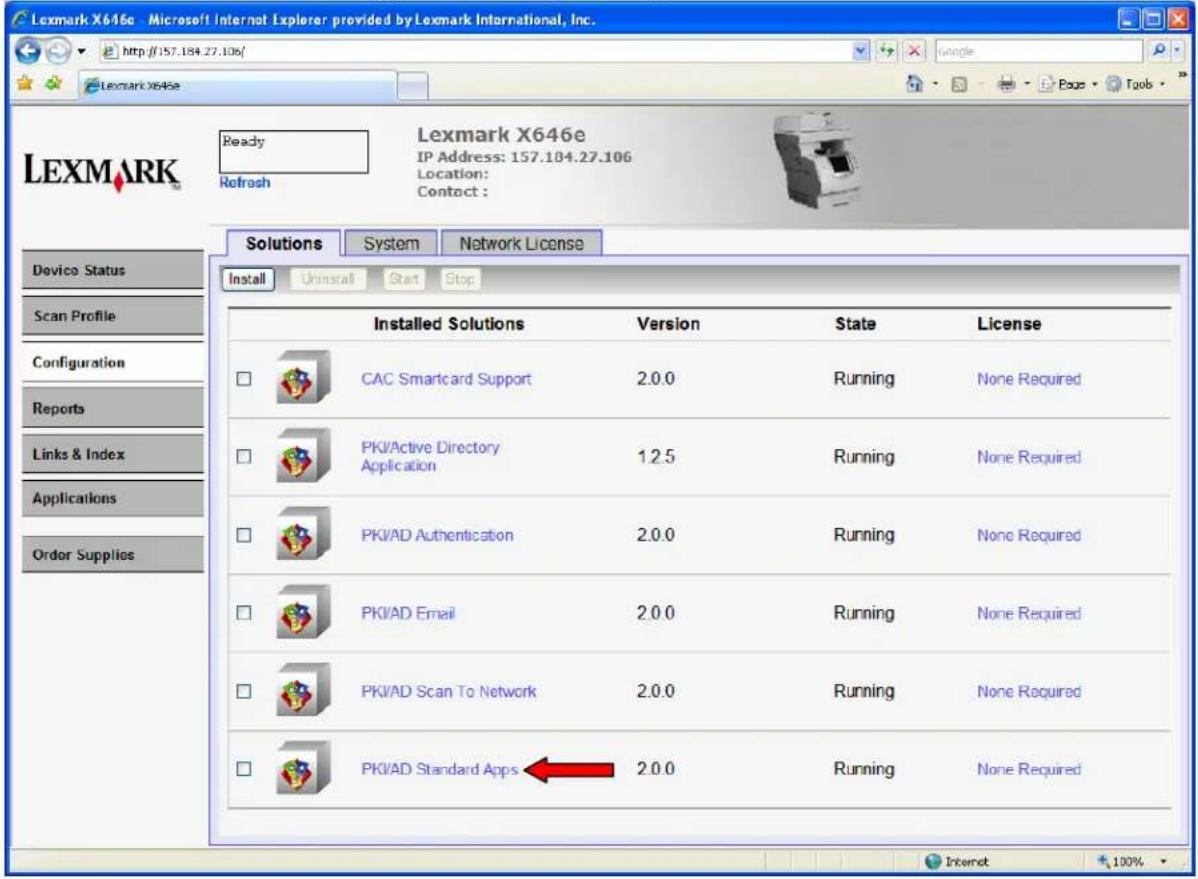Viewport: 1198px width, 879px height.
Task: Click the Add to Favorites icon
Action: pos(53,83)
